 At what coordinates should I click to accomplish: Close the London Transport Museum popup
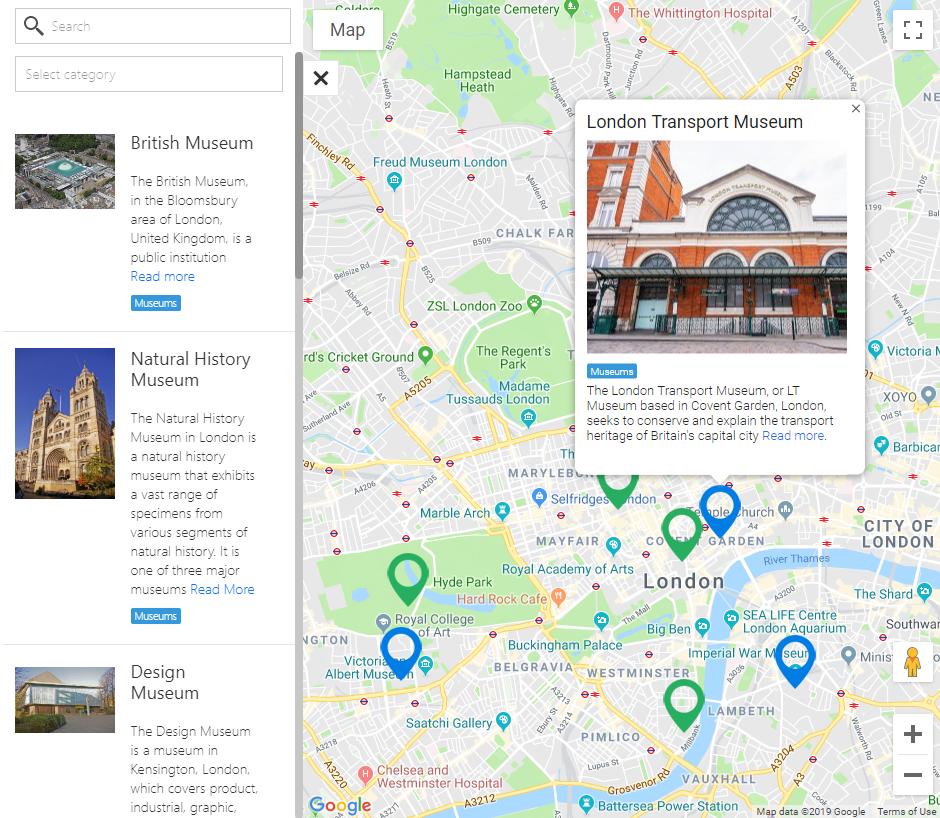click(x=855, y=109)
